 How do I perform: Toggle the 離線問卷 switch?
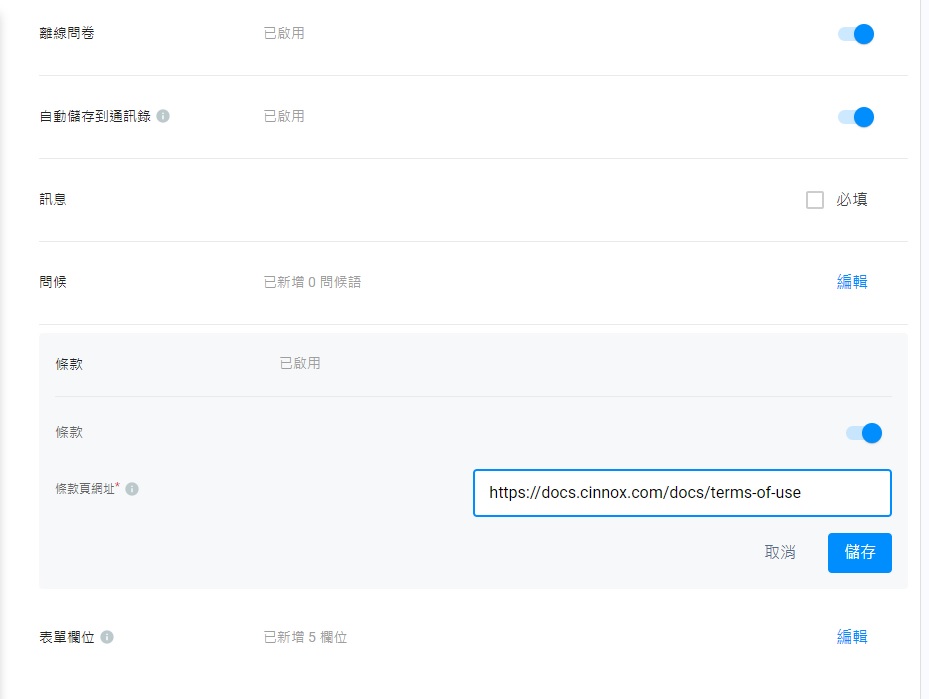pos(856,34)
